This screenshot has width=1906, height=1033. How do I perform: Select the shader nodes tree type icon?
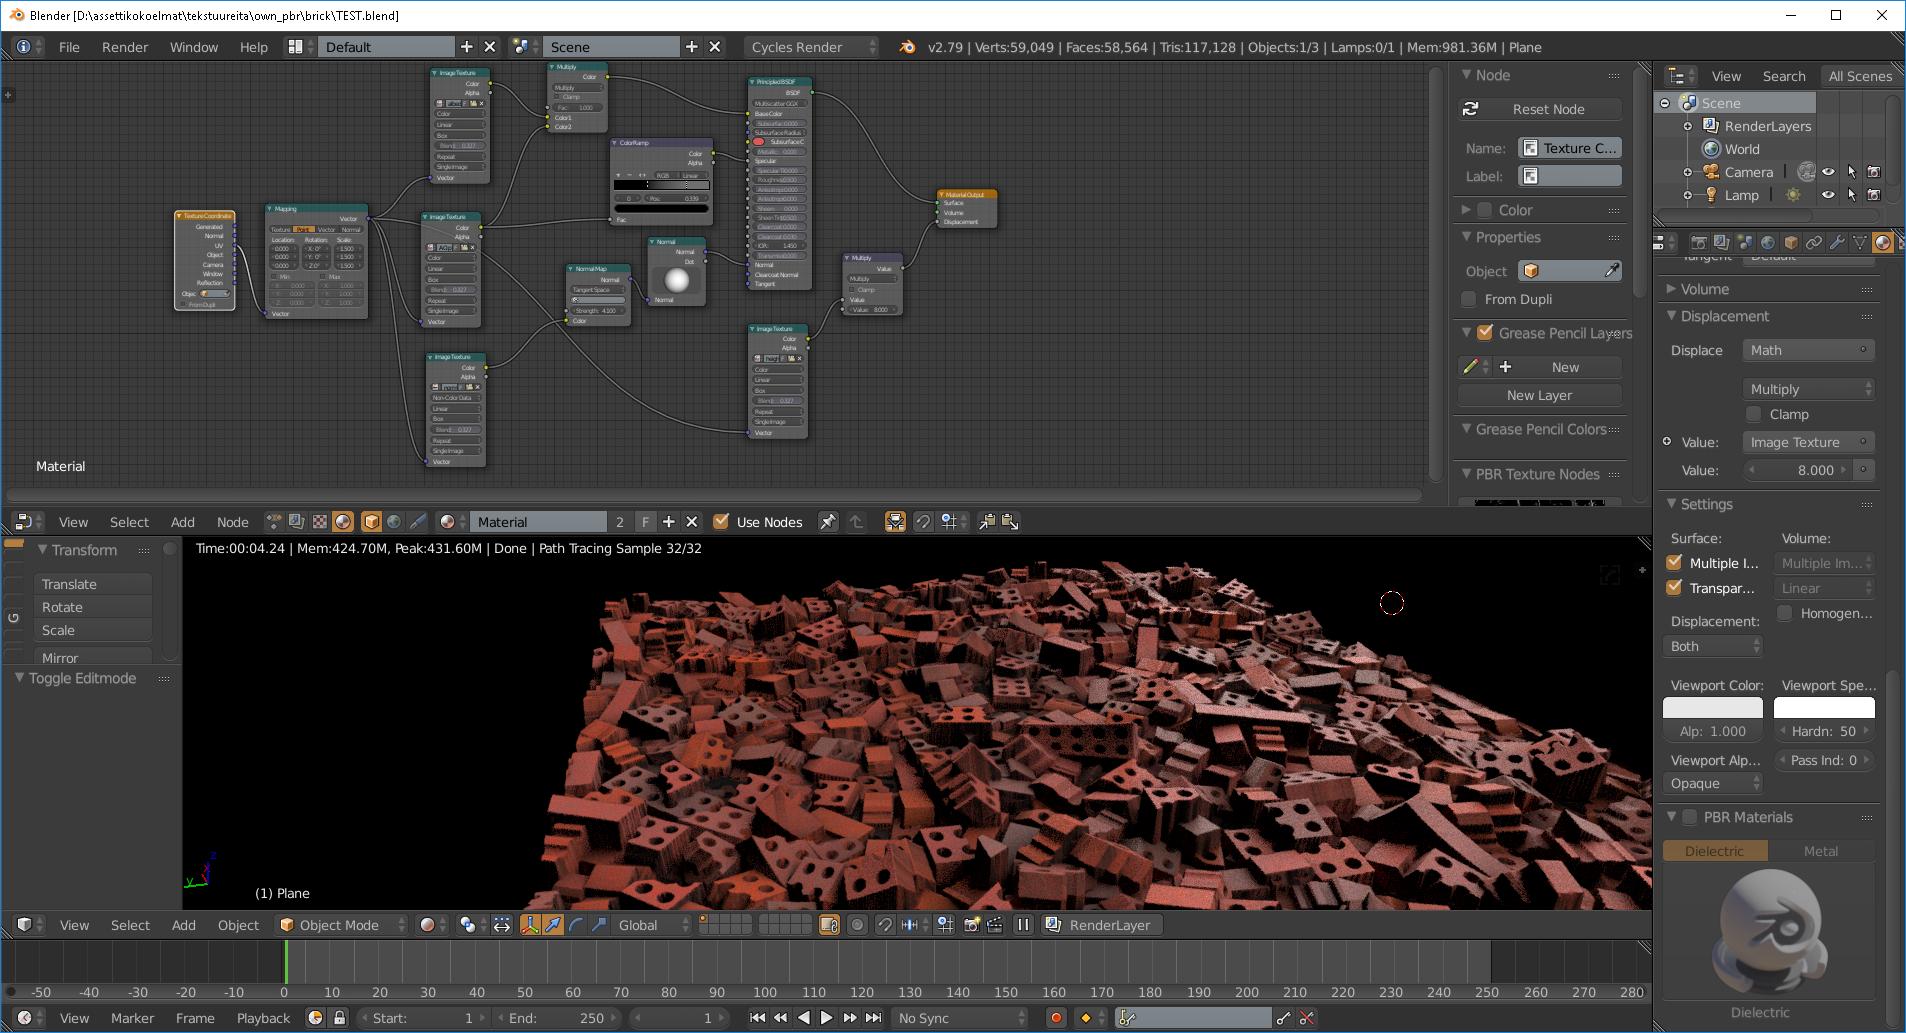click(343, 522)
